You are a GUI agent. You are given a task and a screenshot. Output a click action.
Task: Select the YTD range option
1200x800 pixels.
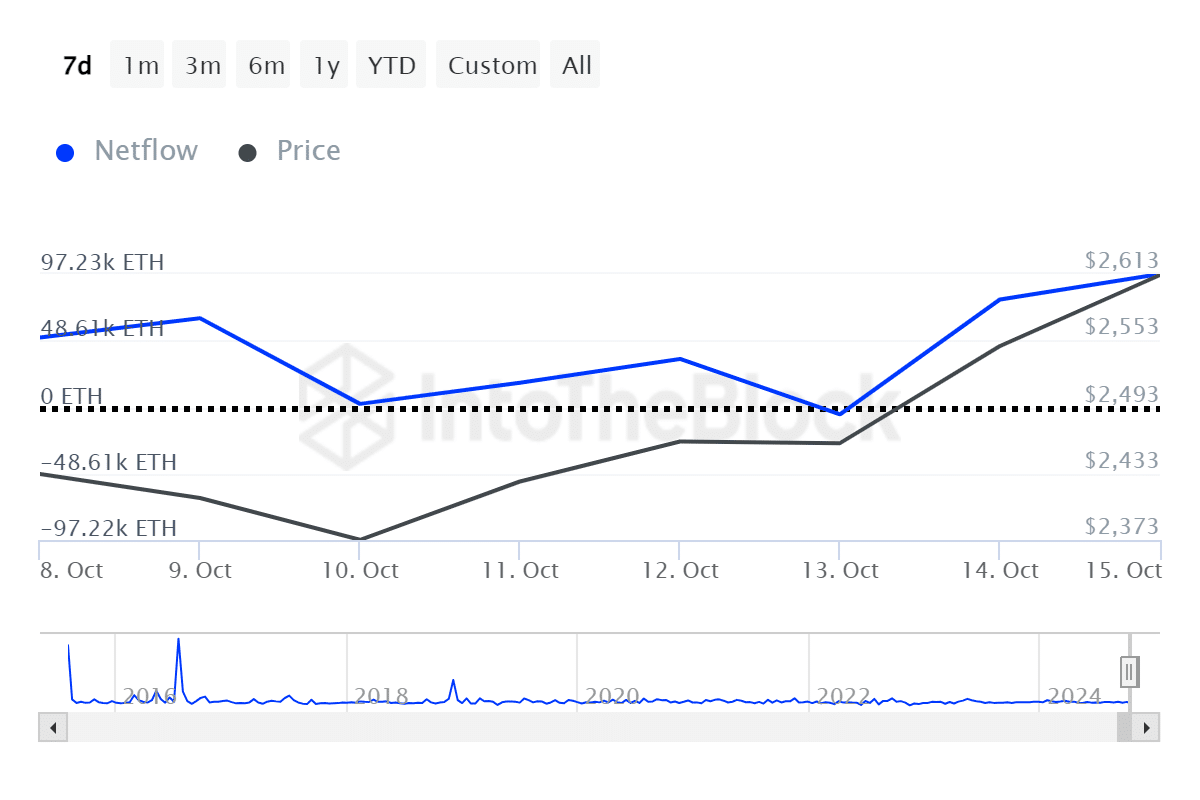pyautogui.click(x=391, y=64)
